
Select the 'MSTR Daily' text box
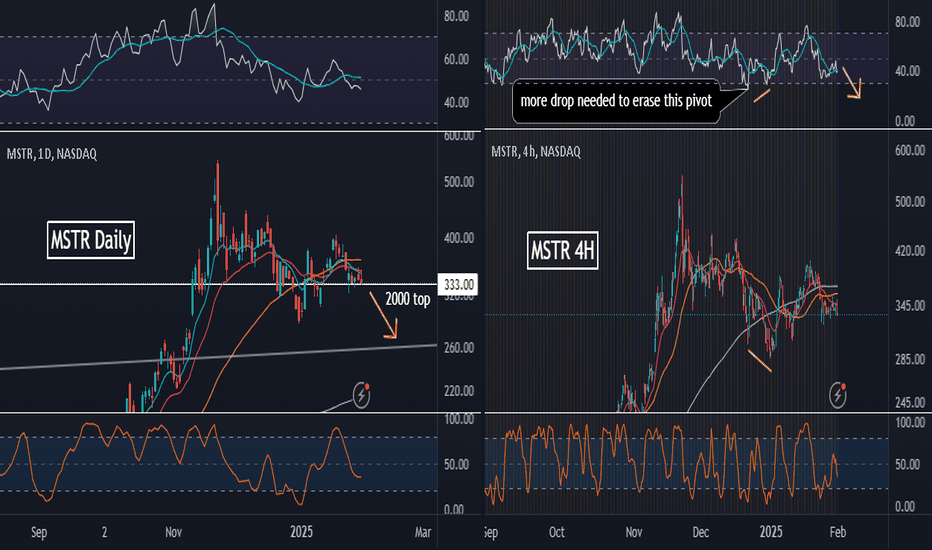click(91, 240)
